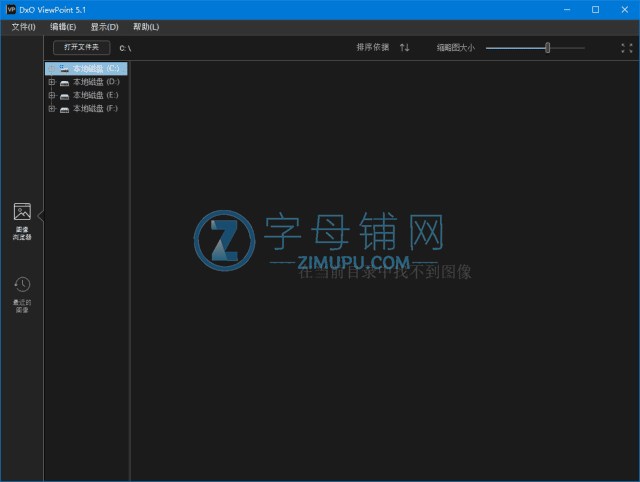640x482 pixels.
Task: Expand the 本地磁盘 (C:) tree node
Action: (51, 69)
